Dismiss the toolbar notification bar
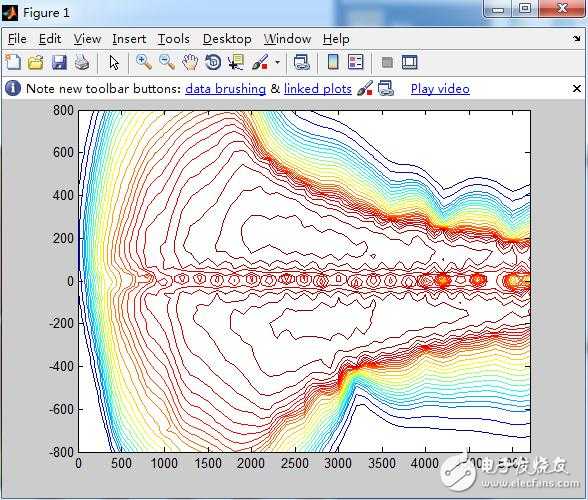The width and height of the screenshot is (588, 500). tap(577, 89)
